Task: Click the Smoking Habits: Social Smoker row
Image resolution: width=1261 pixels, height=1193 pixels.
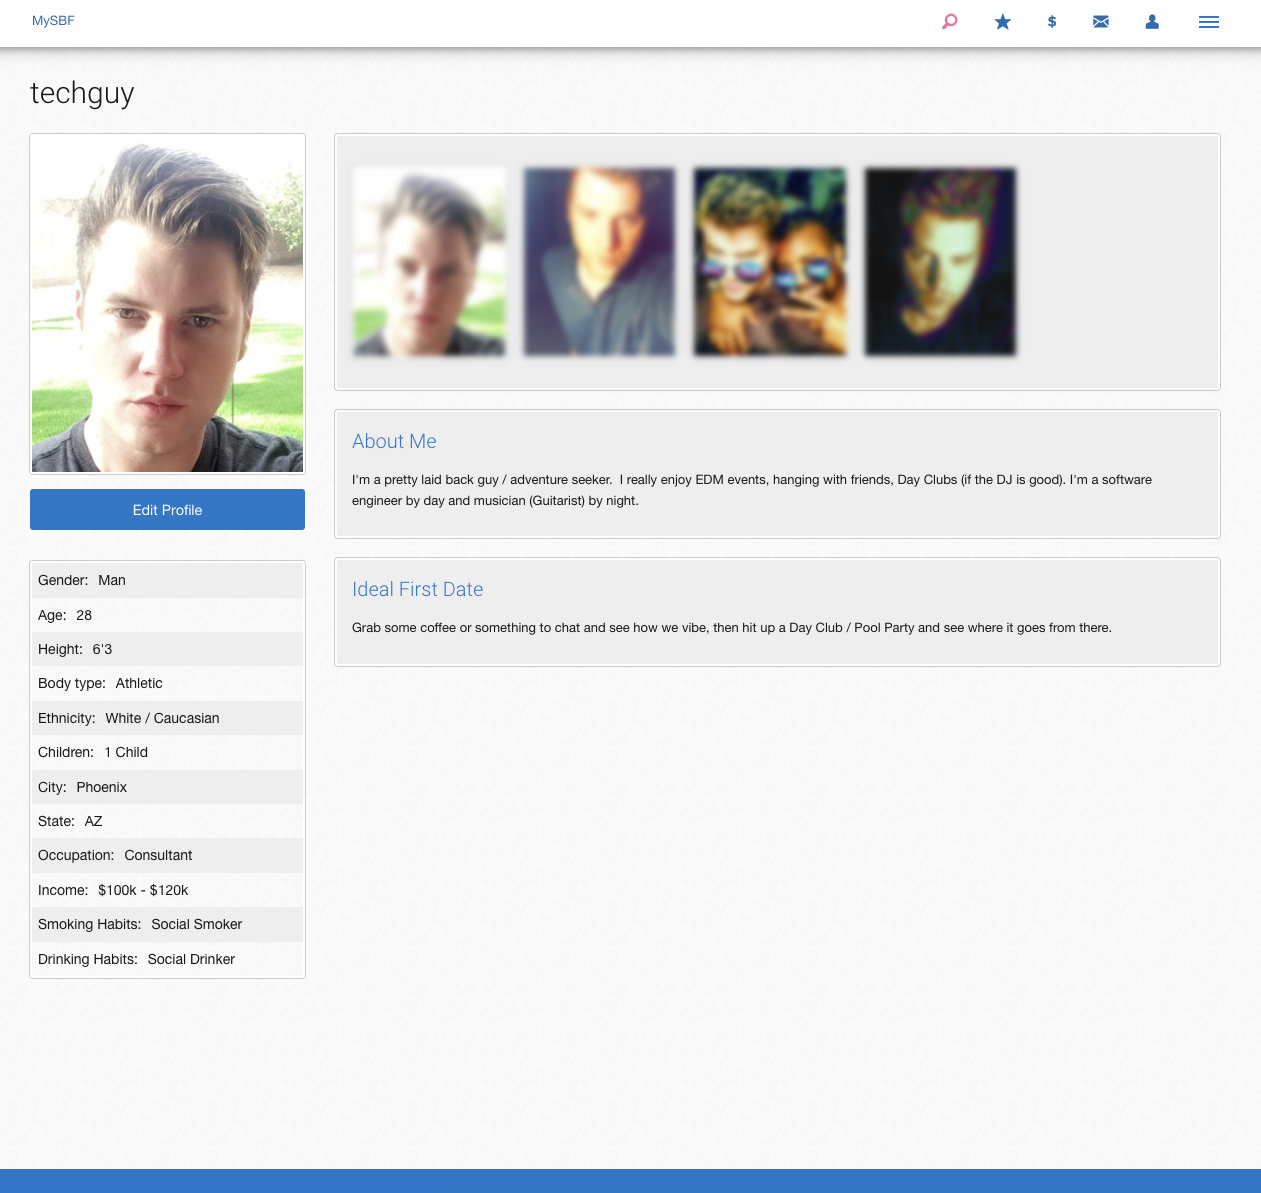Action: (x=167, y=924)
